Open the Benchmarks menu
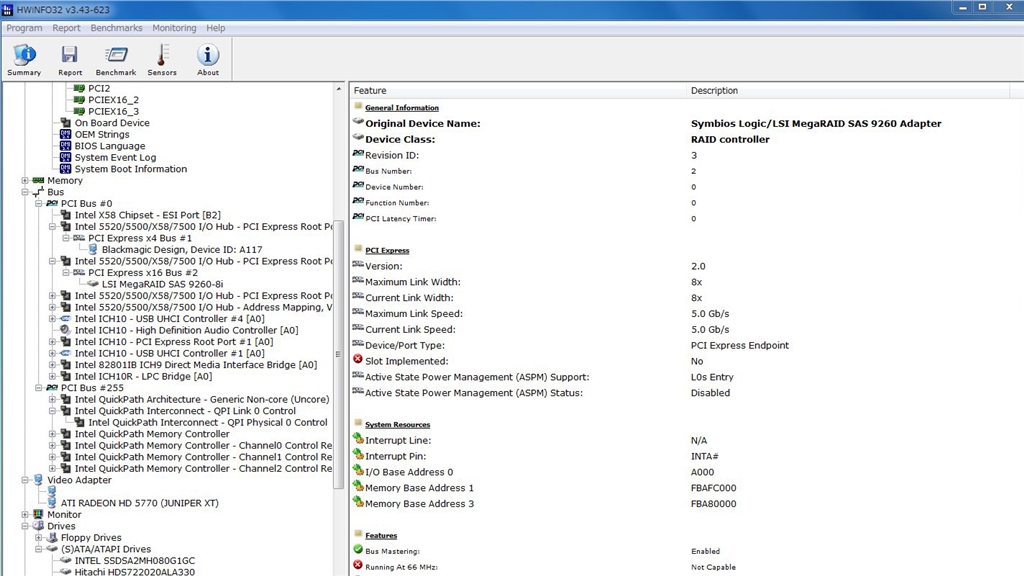Screen dimensions: 1024x576 pos(116,28)
